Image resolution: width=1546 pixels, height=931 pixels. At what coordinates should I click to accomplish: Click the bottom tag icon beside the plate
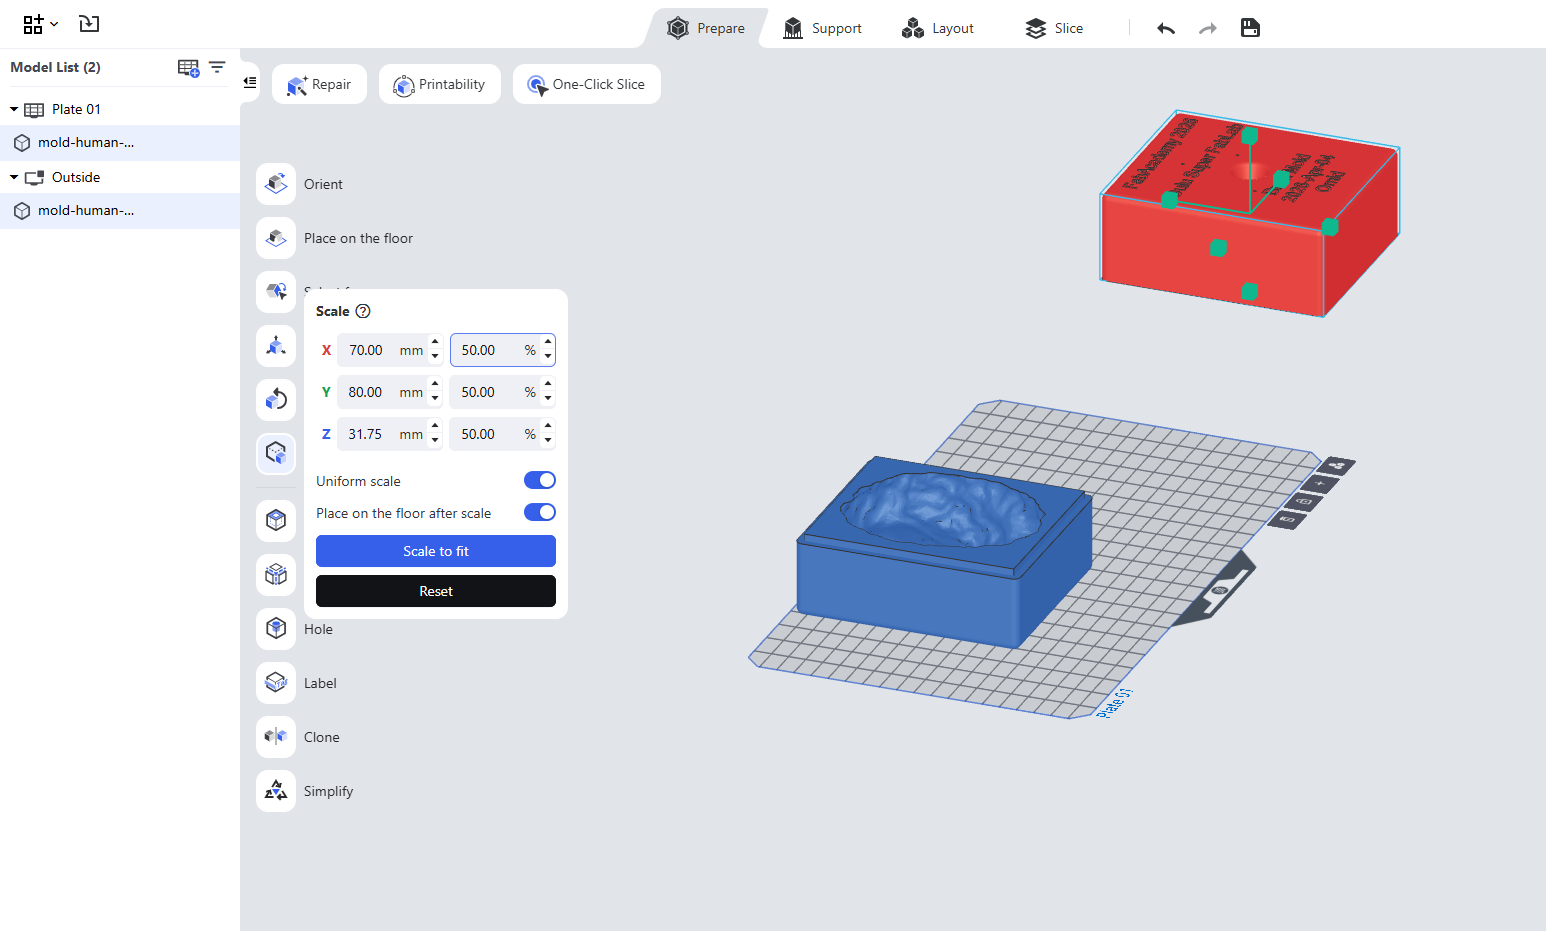coord(1287,519)
